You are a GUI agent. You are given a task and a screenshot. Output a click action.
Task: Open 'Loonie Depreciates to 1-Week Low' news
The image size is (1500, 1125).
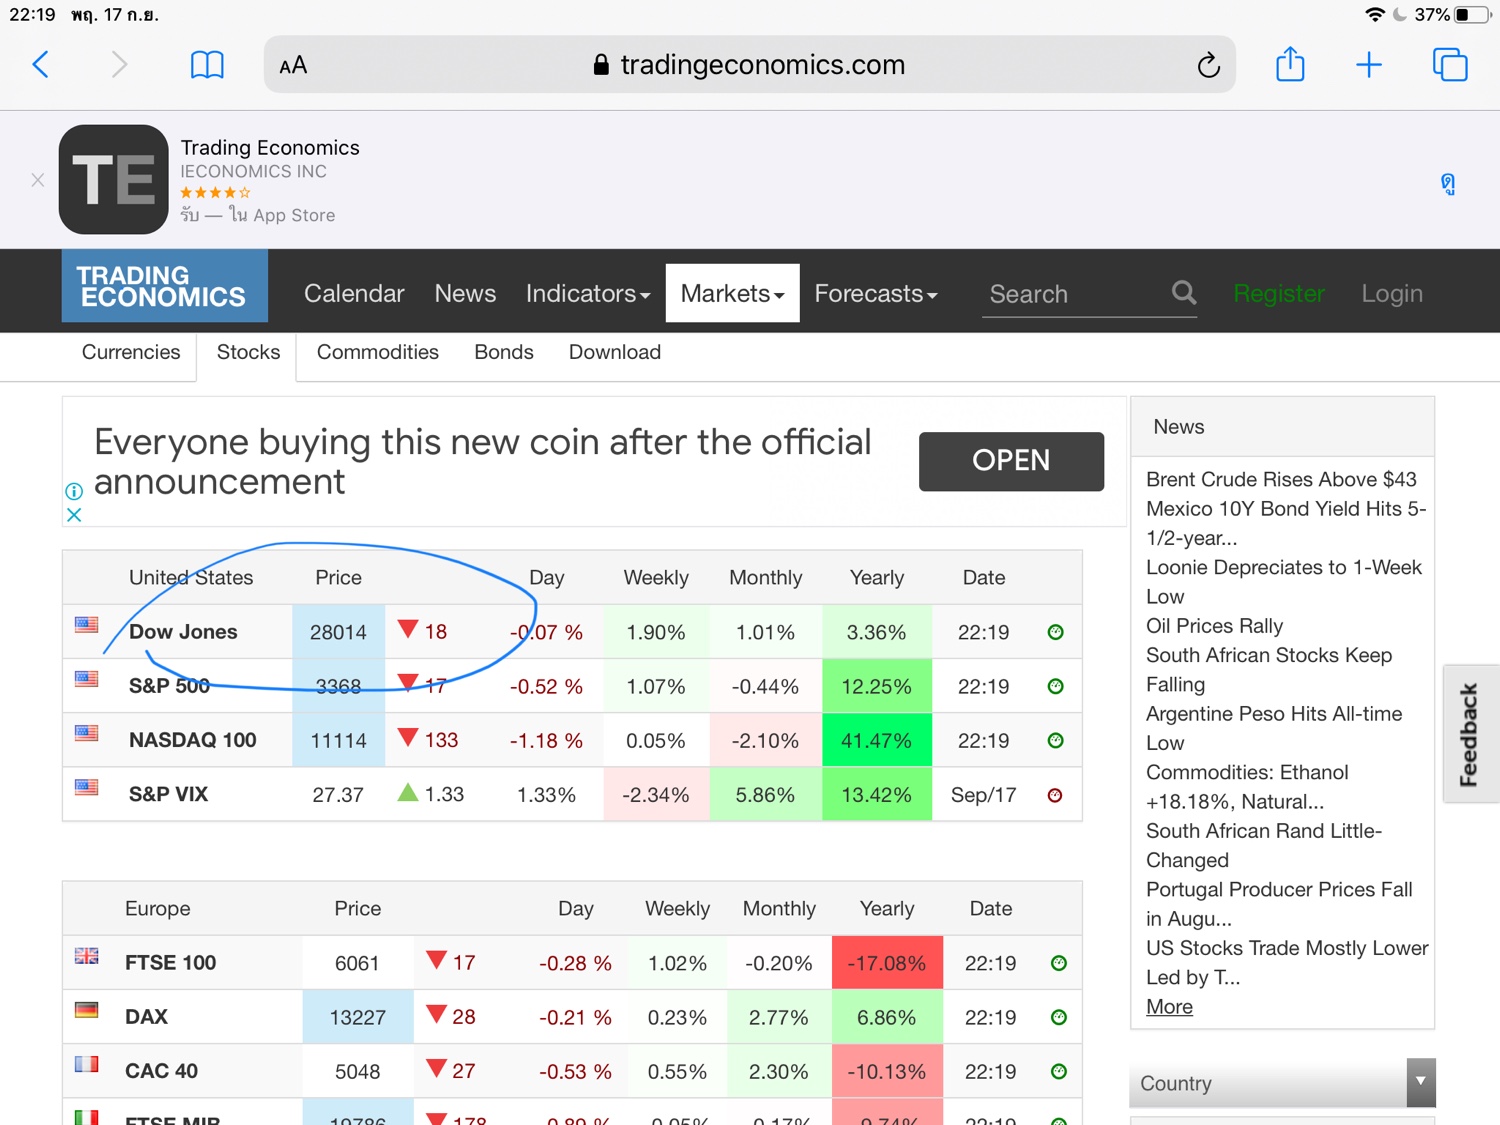[1284, 582]
